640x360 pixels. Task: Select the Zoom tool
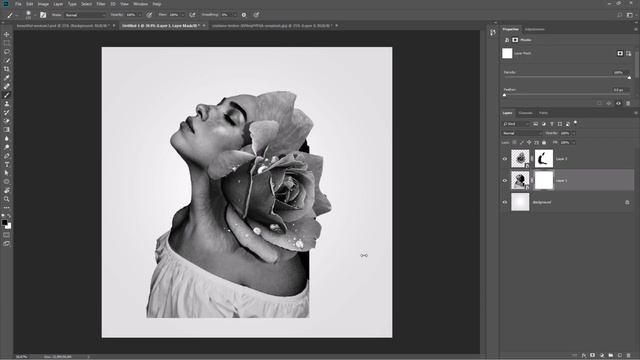coord(7,199)
